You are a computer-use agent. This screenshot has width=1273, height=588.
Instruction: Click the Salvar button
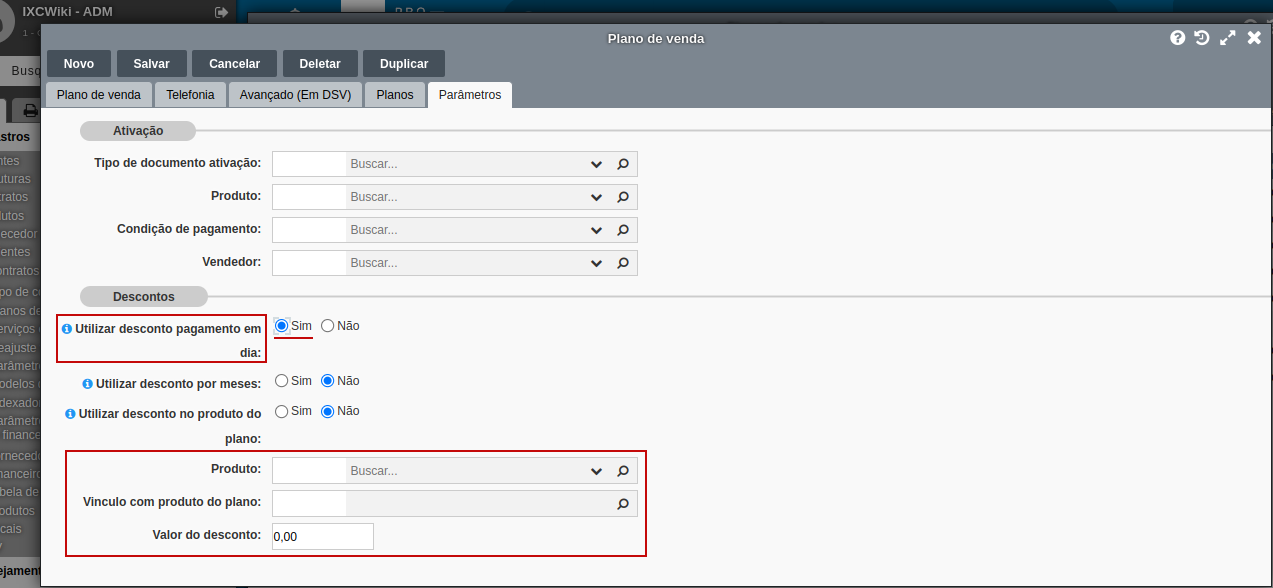[x=151, y=64]
